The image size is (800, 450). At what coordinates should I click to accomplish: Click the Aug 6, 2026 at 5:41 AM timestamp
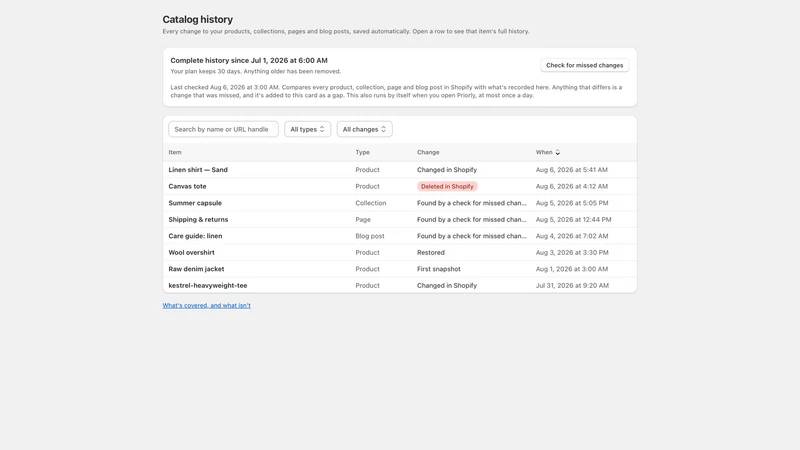point(571,170)
